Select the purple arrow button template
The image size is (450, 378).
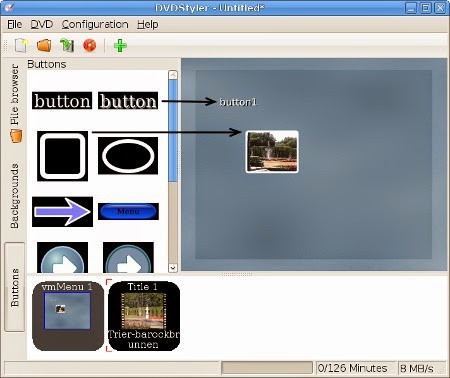(x=62, y=212)
